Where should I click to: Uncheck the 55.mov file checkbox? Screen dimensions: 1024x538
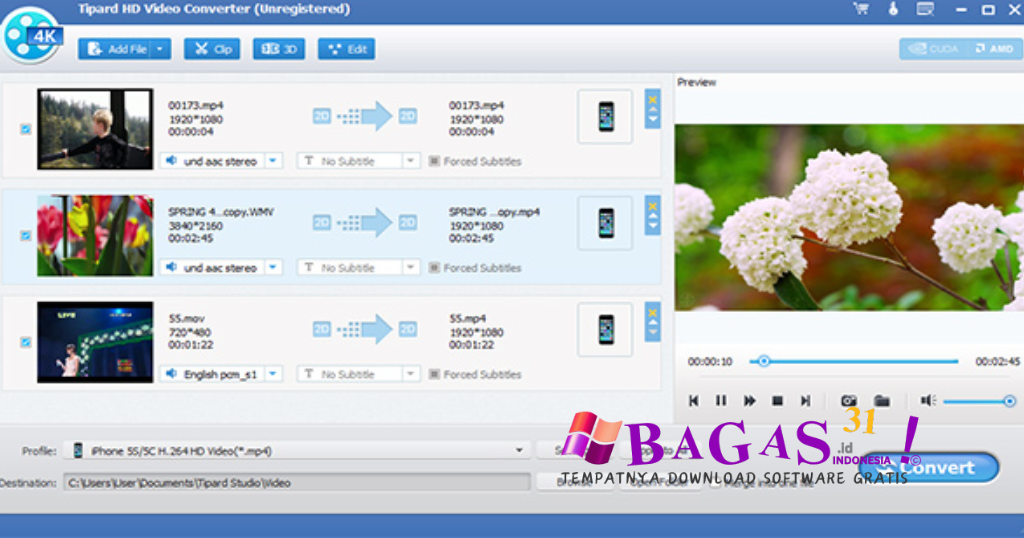25,342
